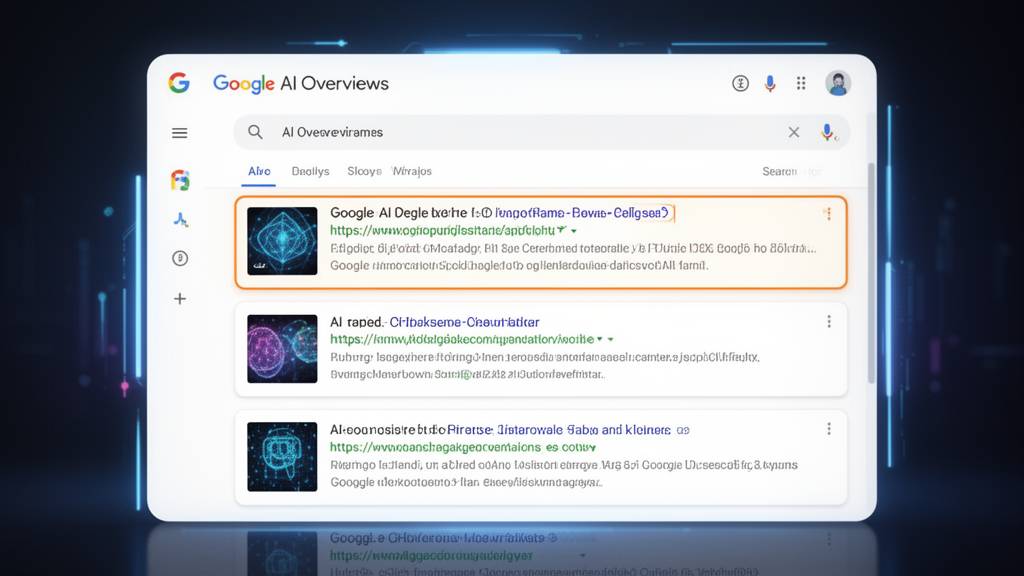
Task: Open the hamburger menu in sidebar
Action: (180, 133)
